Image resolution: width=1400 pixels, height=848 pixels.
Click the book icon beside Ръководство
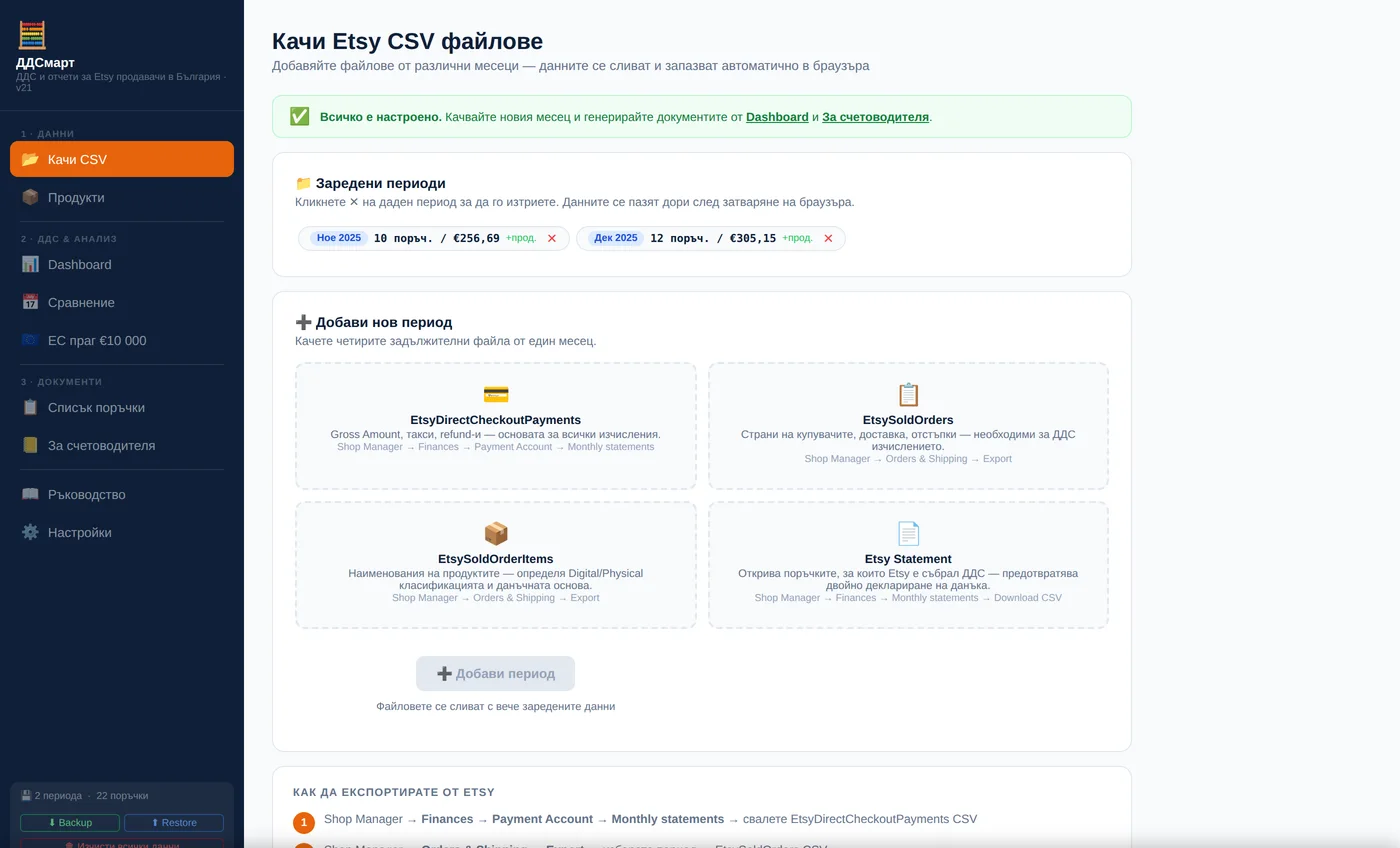[x=30, y=494]
